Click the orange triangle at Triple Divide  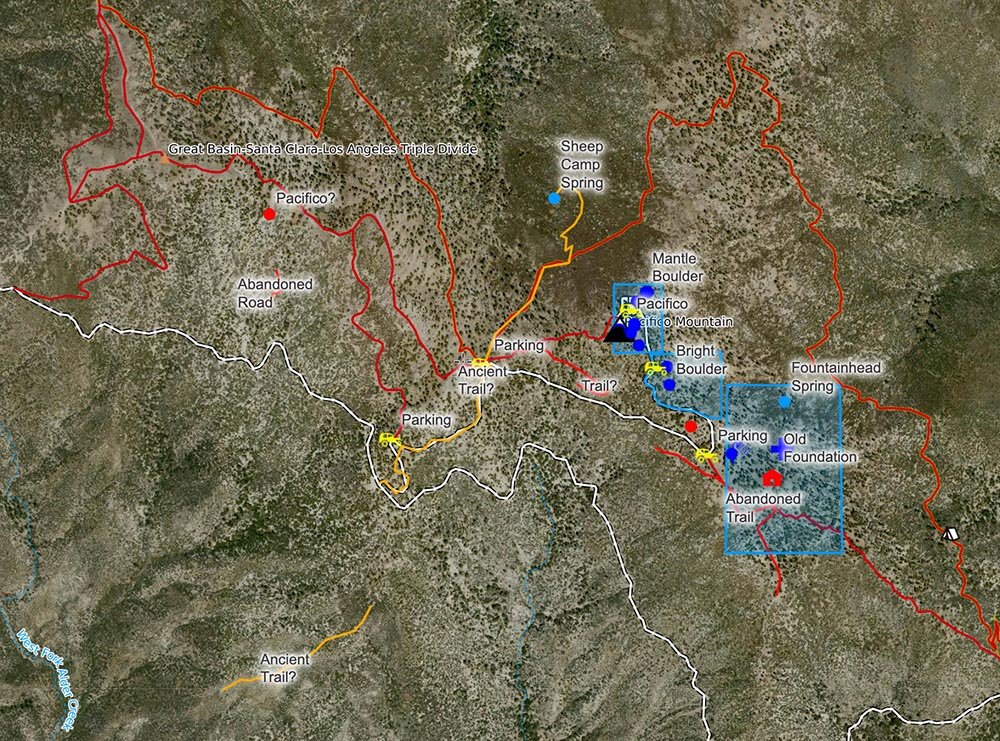click(x=165, y=159)
